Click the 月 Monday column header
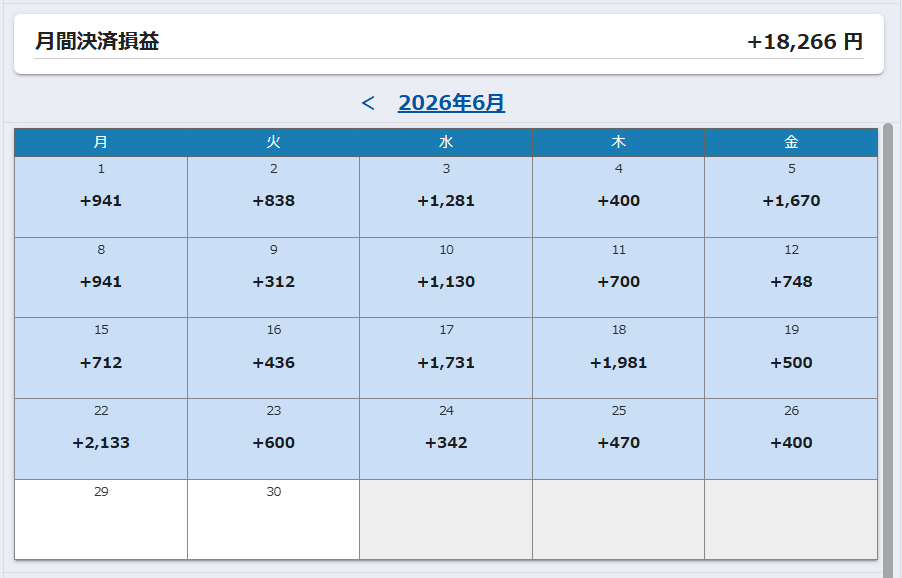This screenshot has width=902, height=578. pyautogui.click(x=101, y=142)
